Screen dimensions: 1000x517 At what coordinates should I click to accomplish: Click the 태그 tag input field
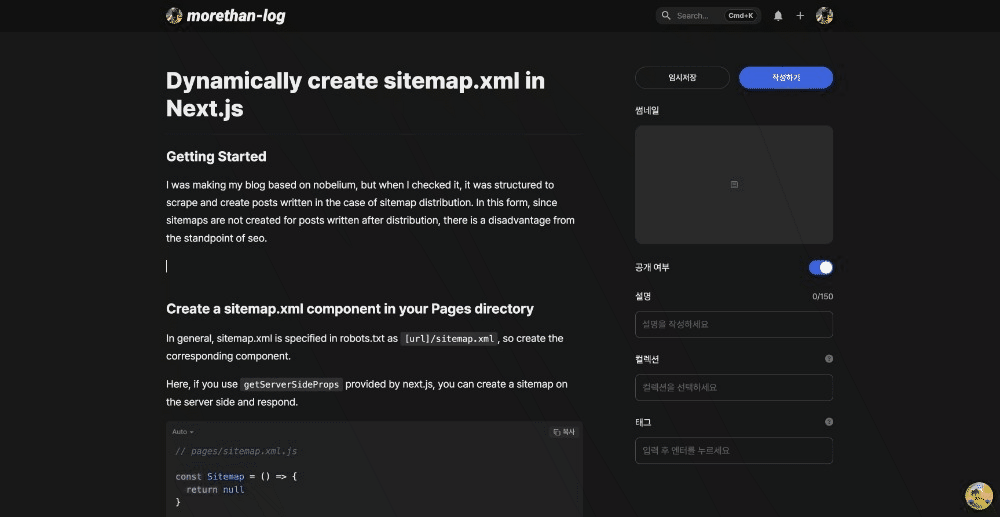734,451
